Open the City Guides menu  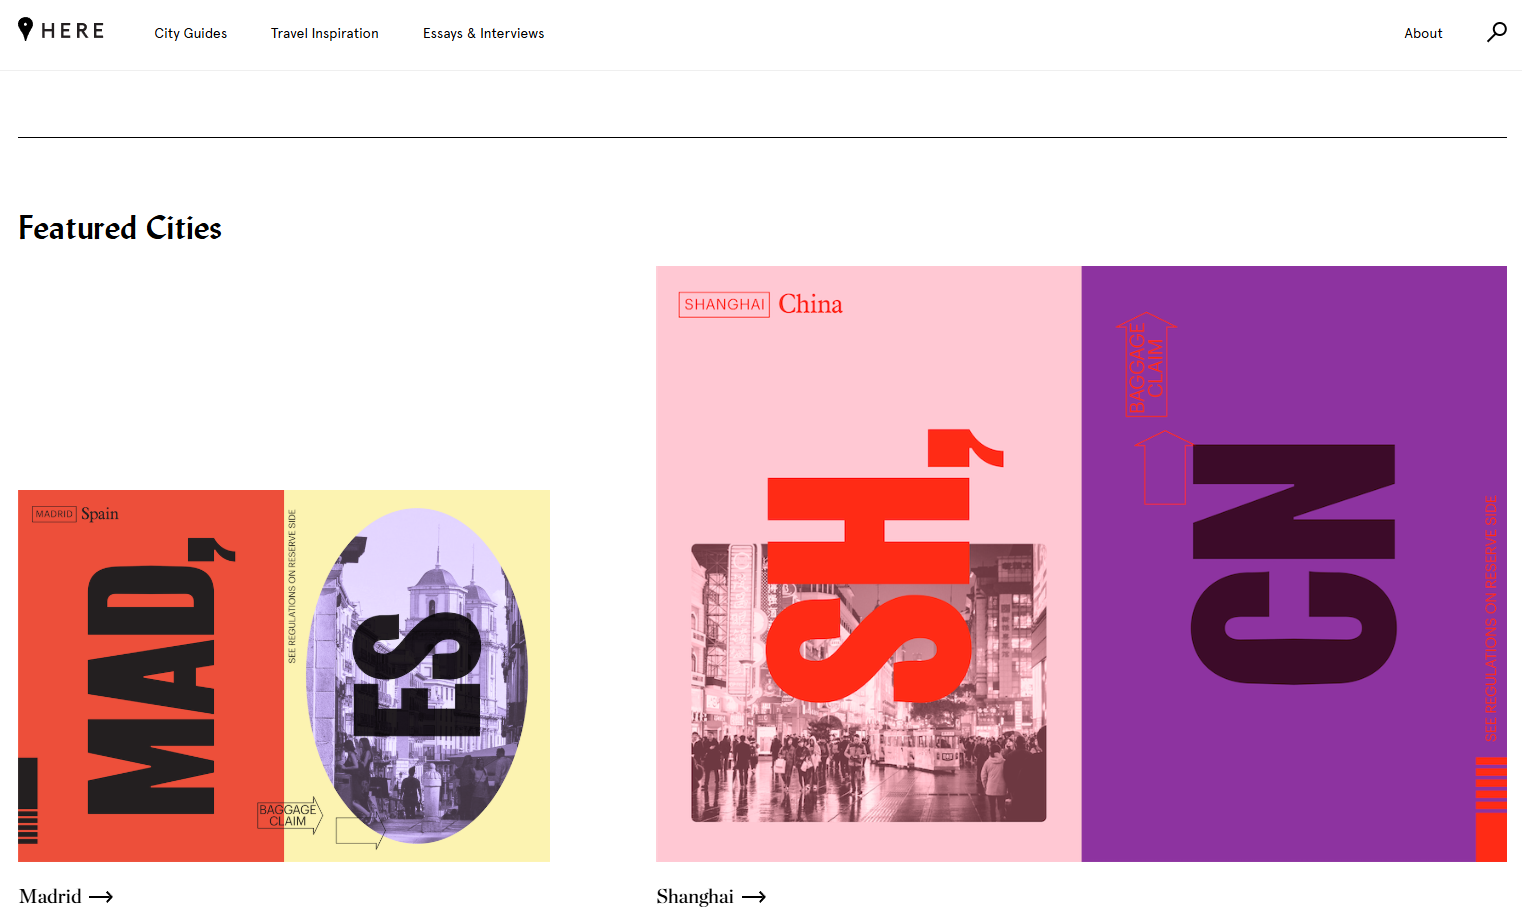tap(190, 33)
